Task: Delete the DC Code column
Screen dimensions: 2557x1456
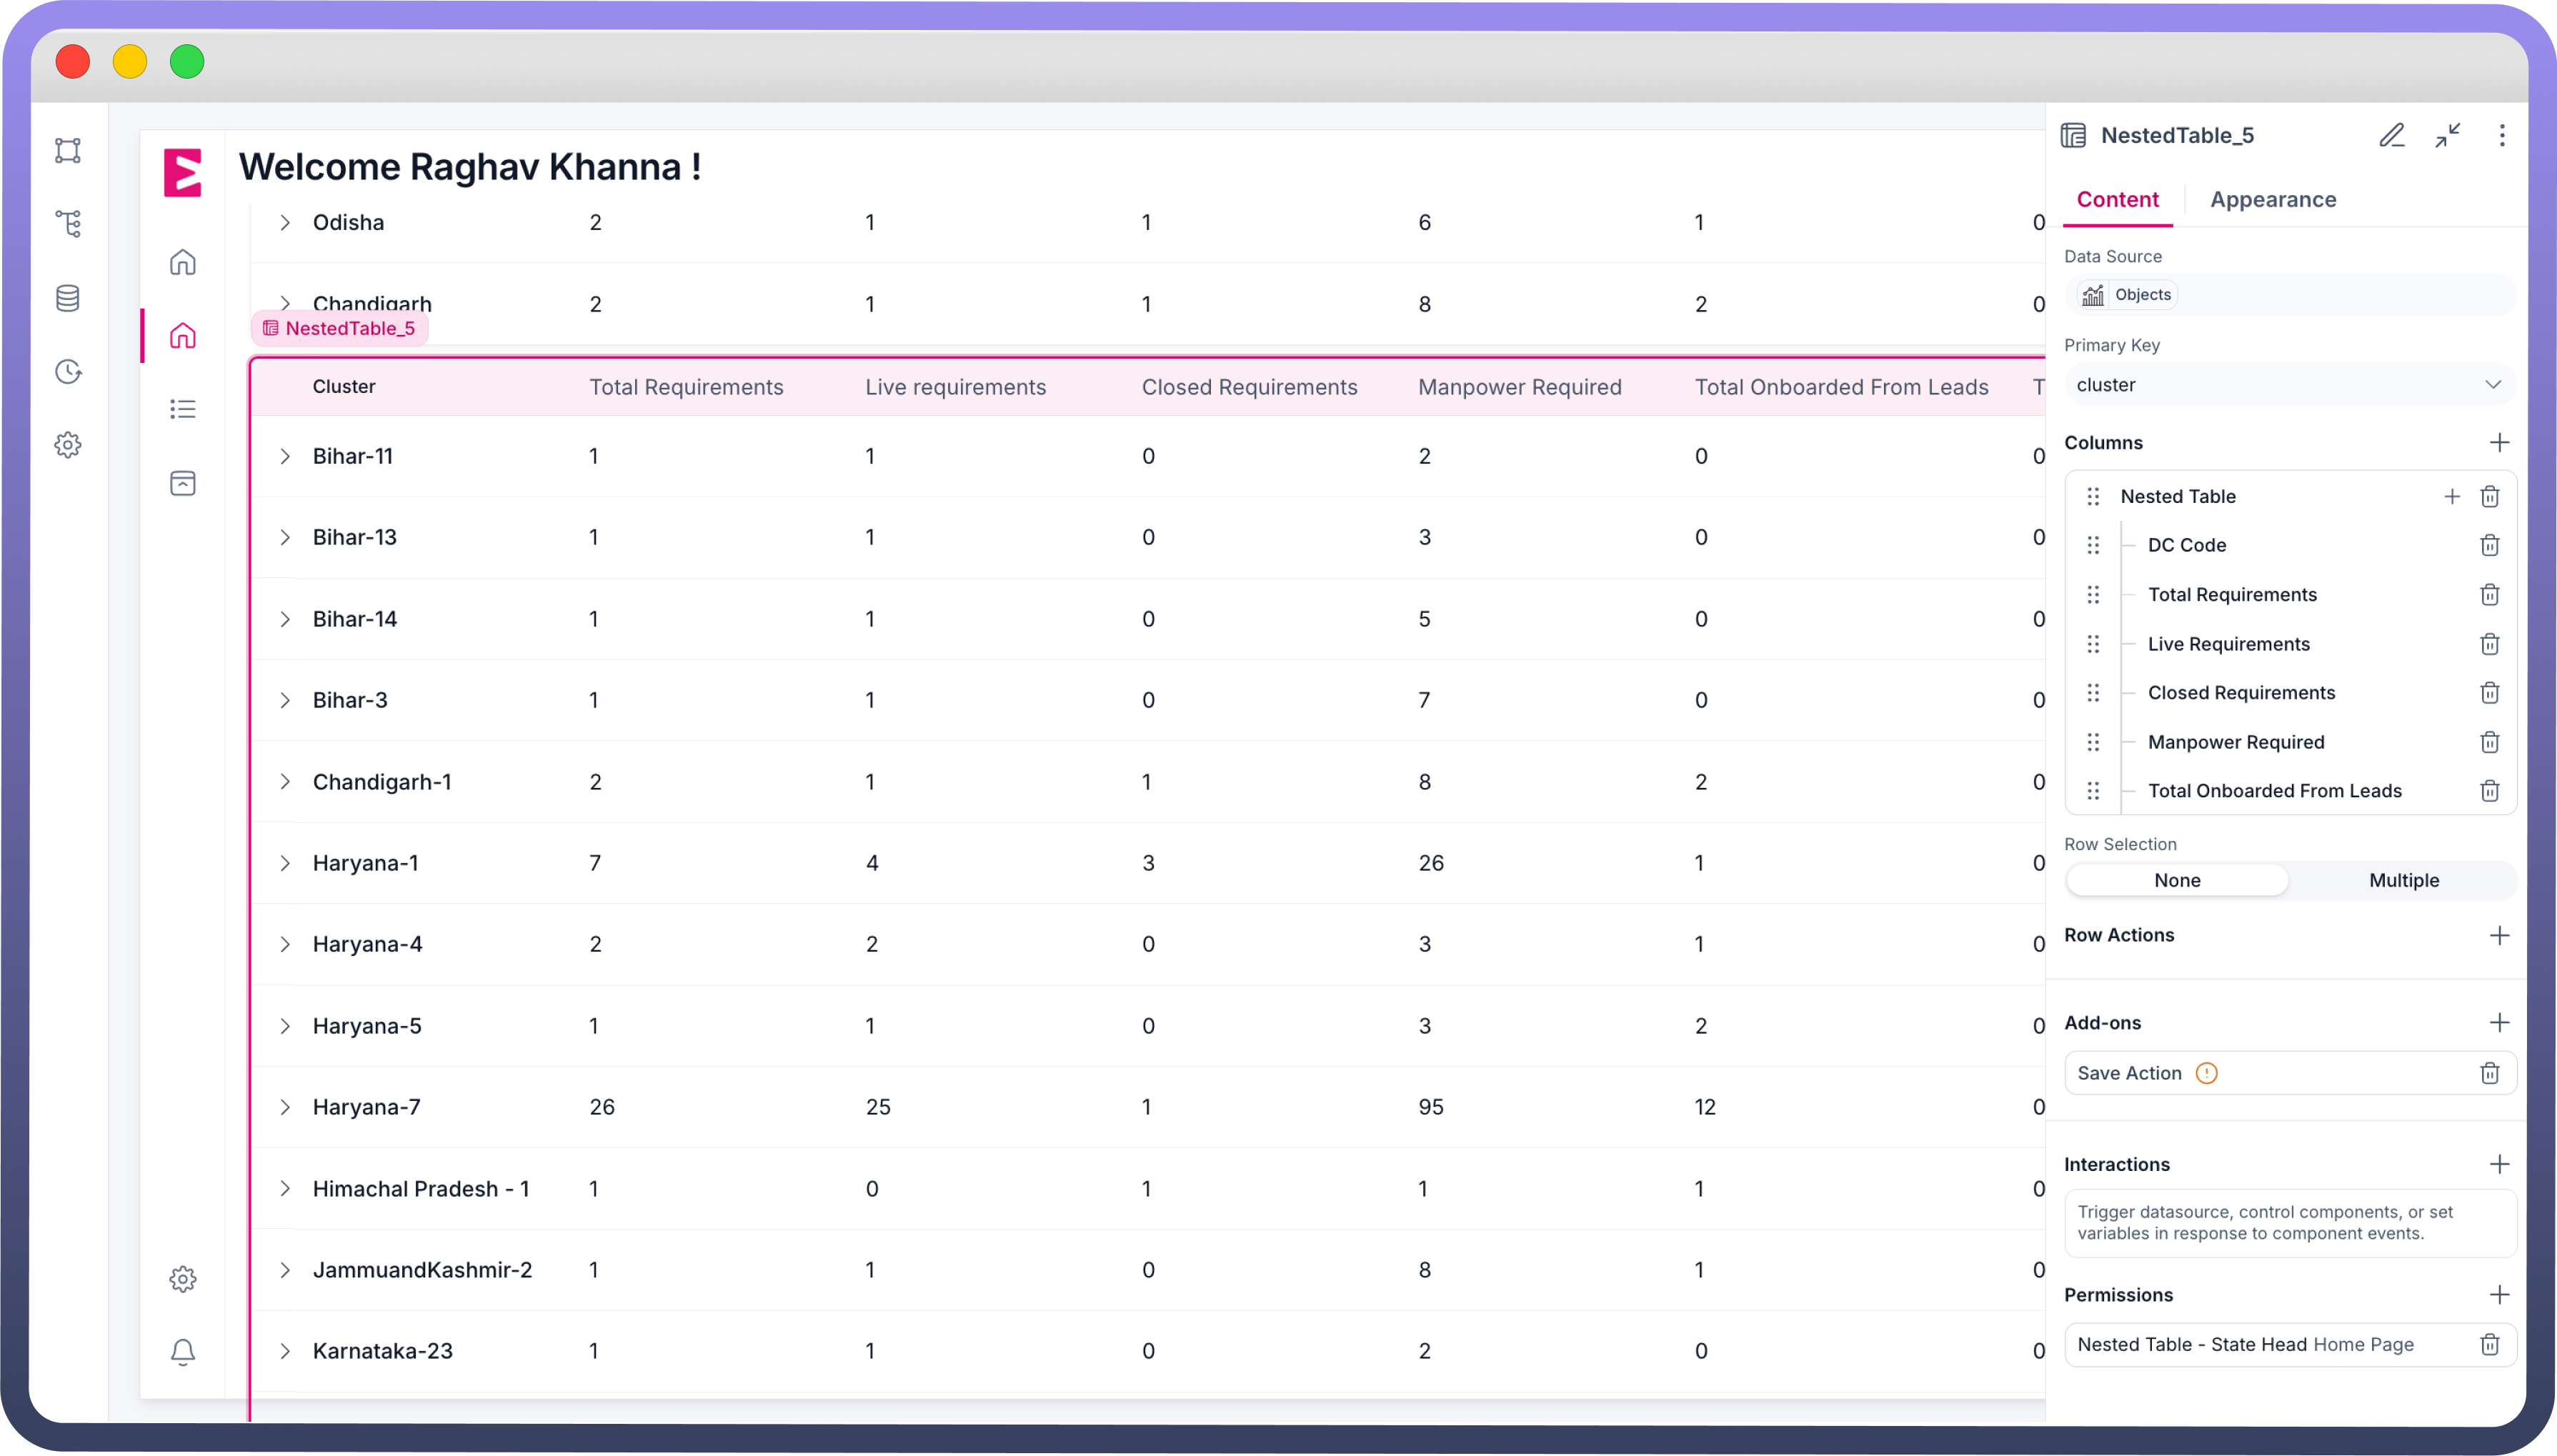Action: click(x=2489, y=545)
